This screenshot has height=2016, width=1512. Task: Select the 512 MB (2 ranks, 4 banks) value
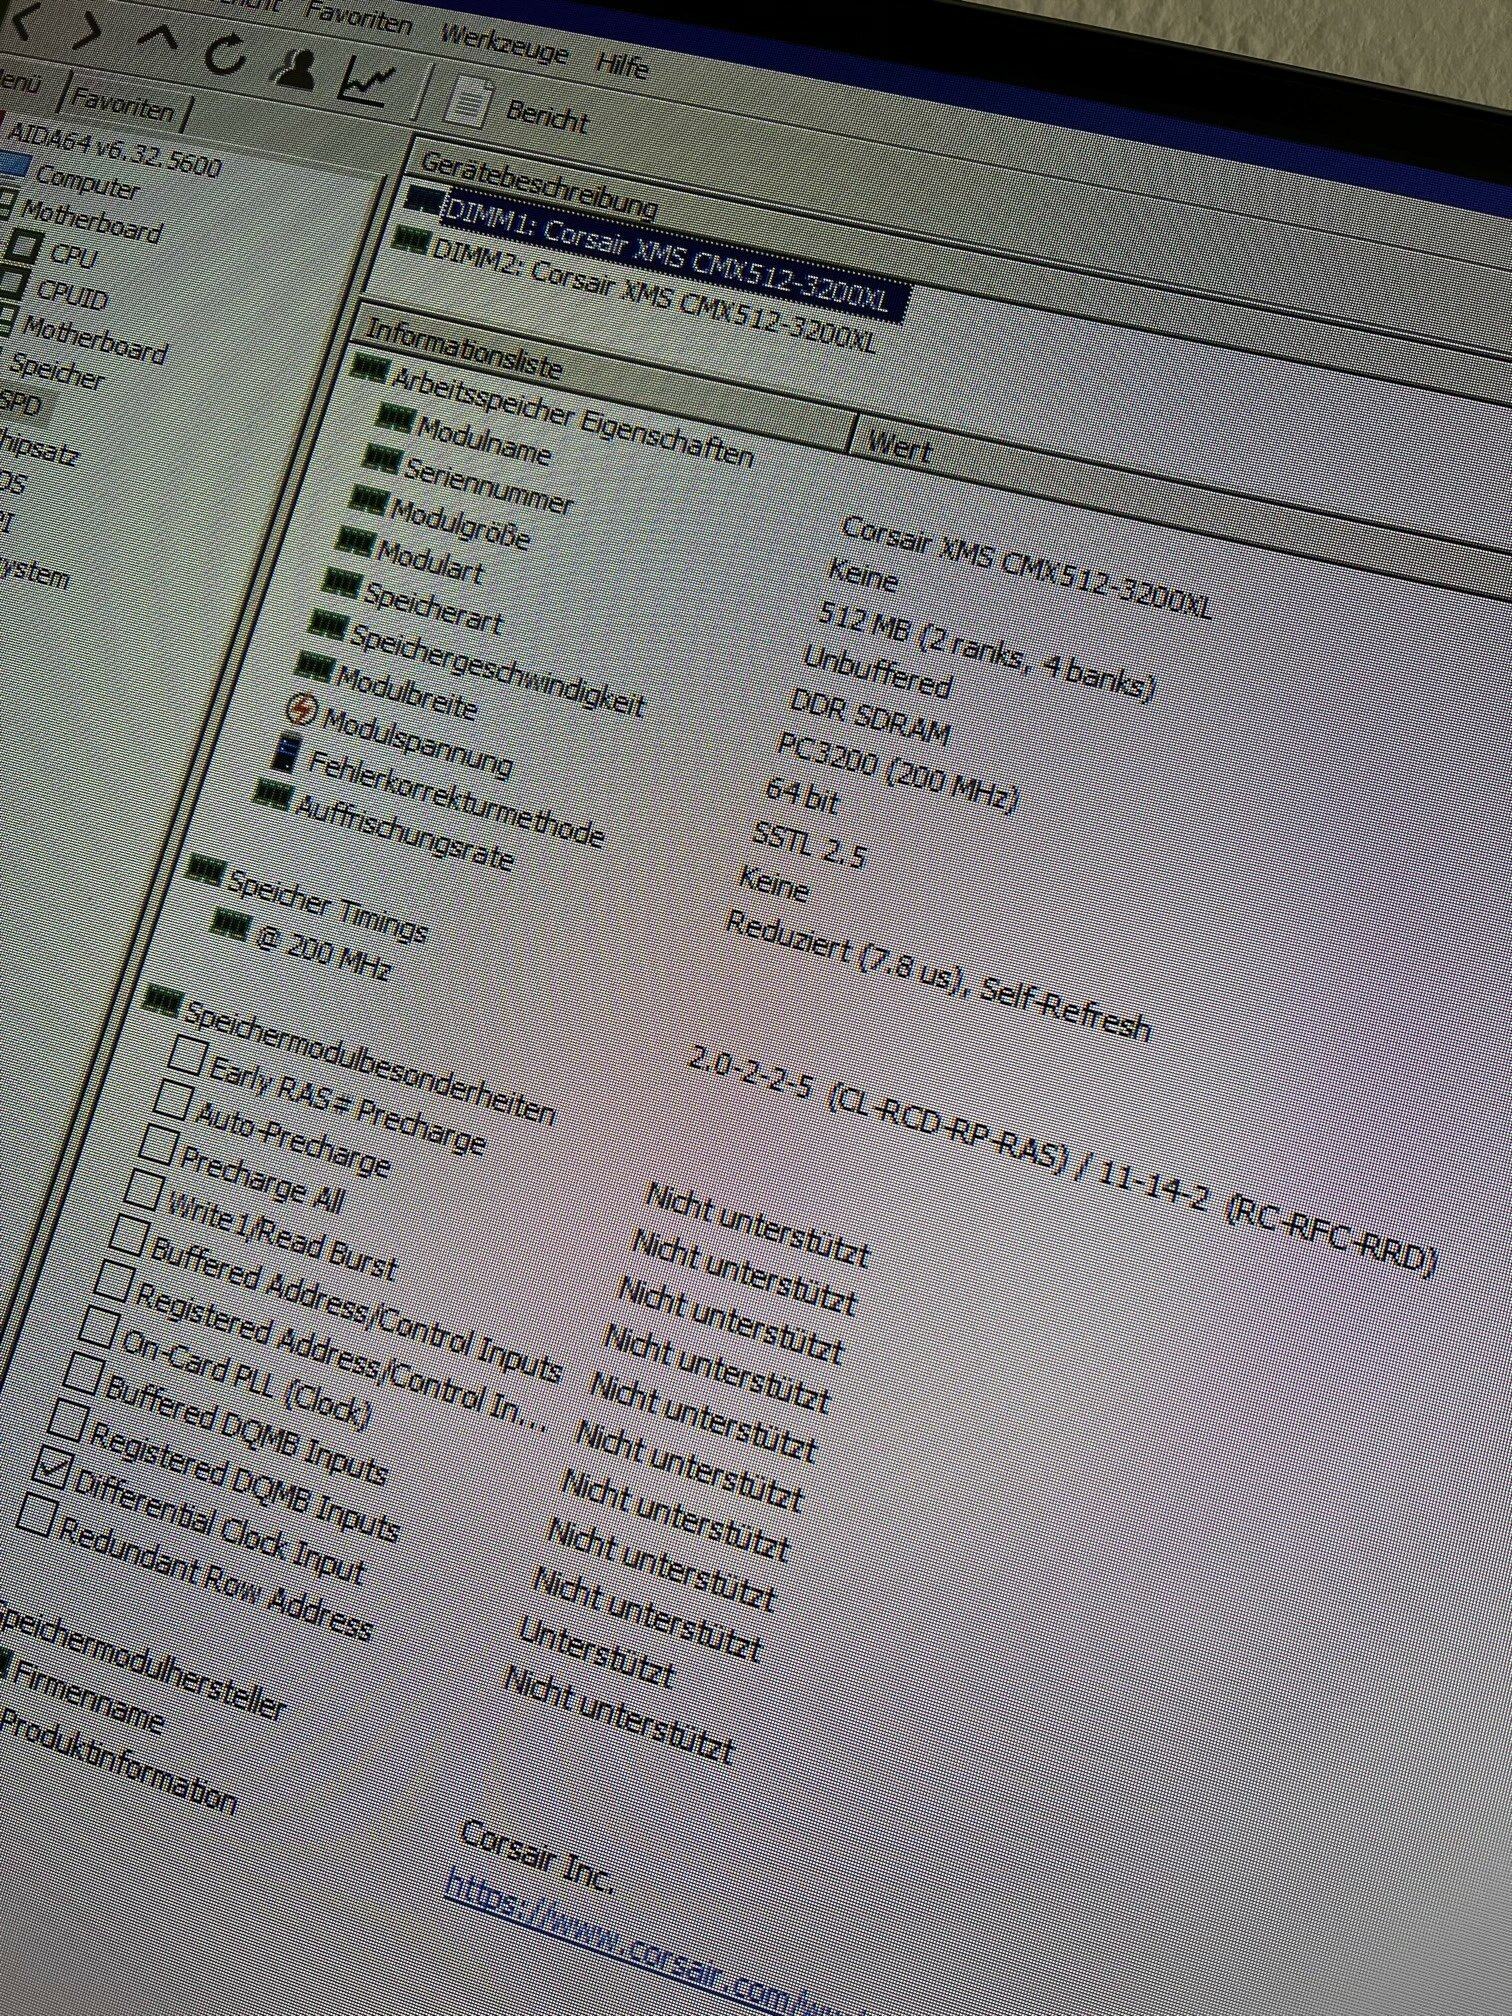(x=986, y=652)
